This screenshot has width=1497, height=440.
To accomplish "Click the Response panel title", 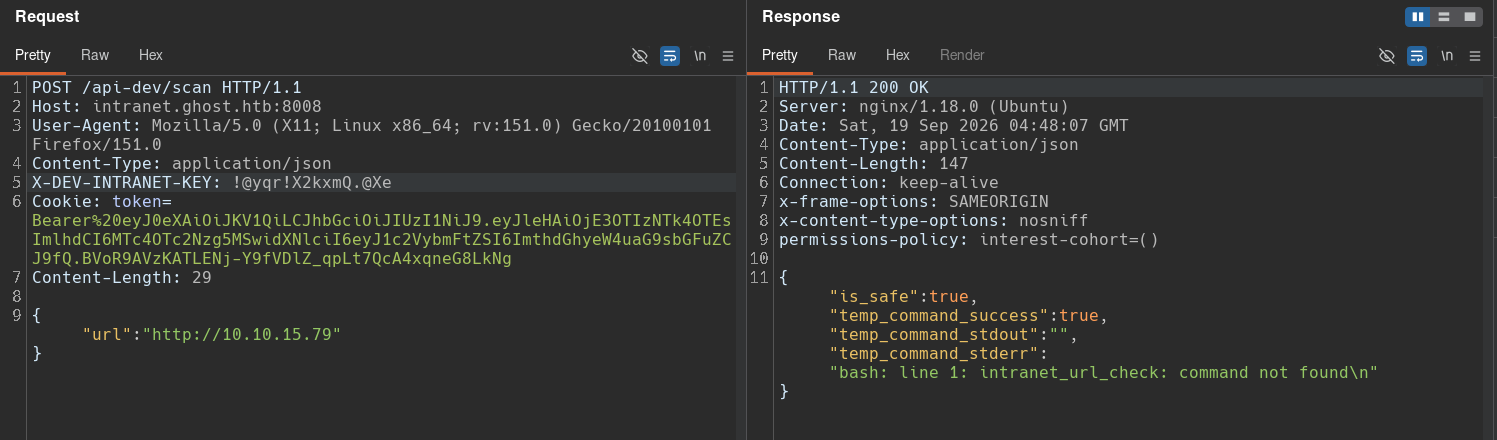I will (801, 17).
